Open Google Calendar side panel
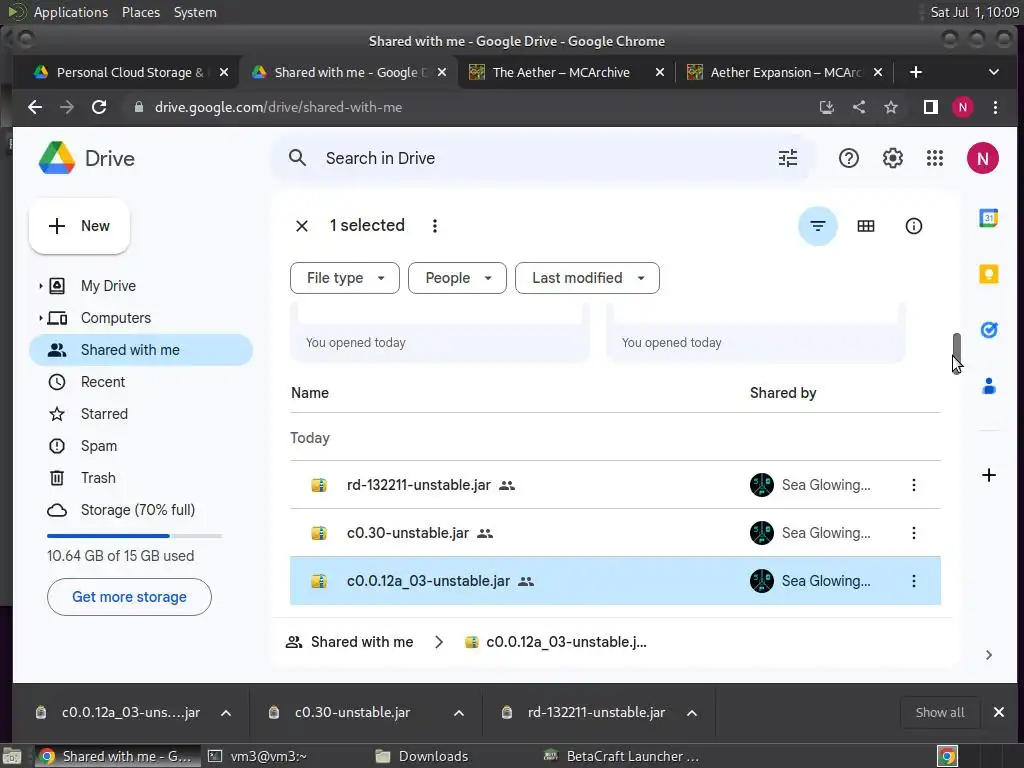The image size is (1024, 768). point(988,218)
